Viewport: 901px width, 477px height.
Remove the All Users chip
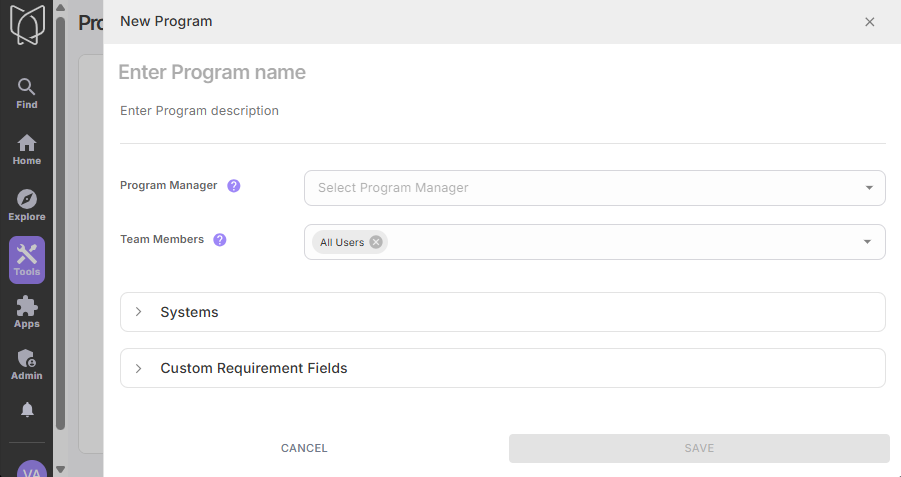(376, 242)
